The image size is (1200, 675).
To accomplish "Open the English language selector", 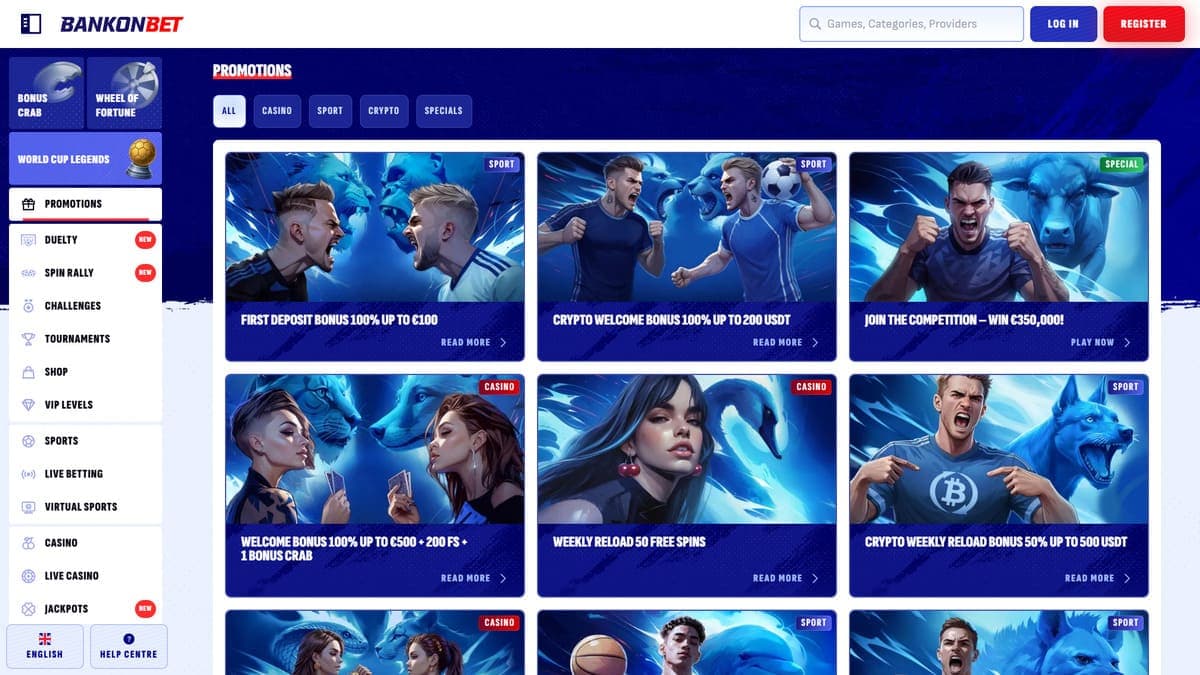I will [44, 646].
